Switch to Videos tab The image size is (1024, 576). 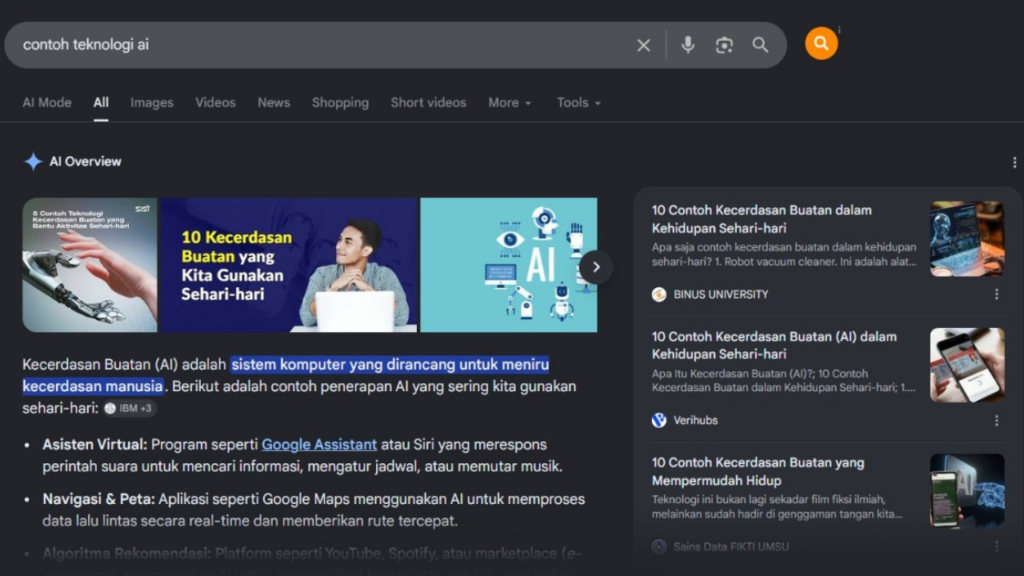click(215, 103)
